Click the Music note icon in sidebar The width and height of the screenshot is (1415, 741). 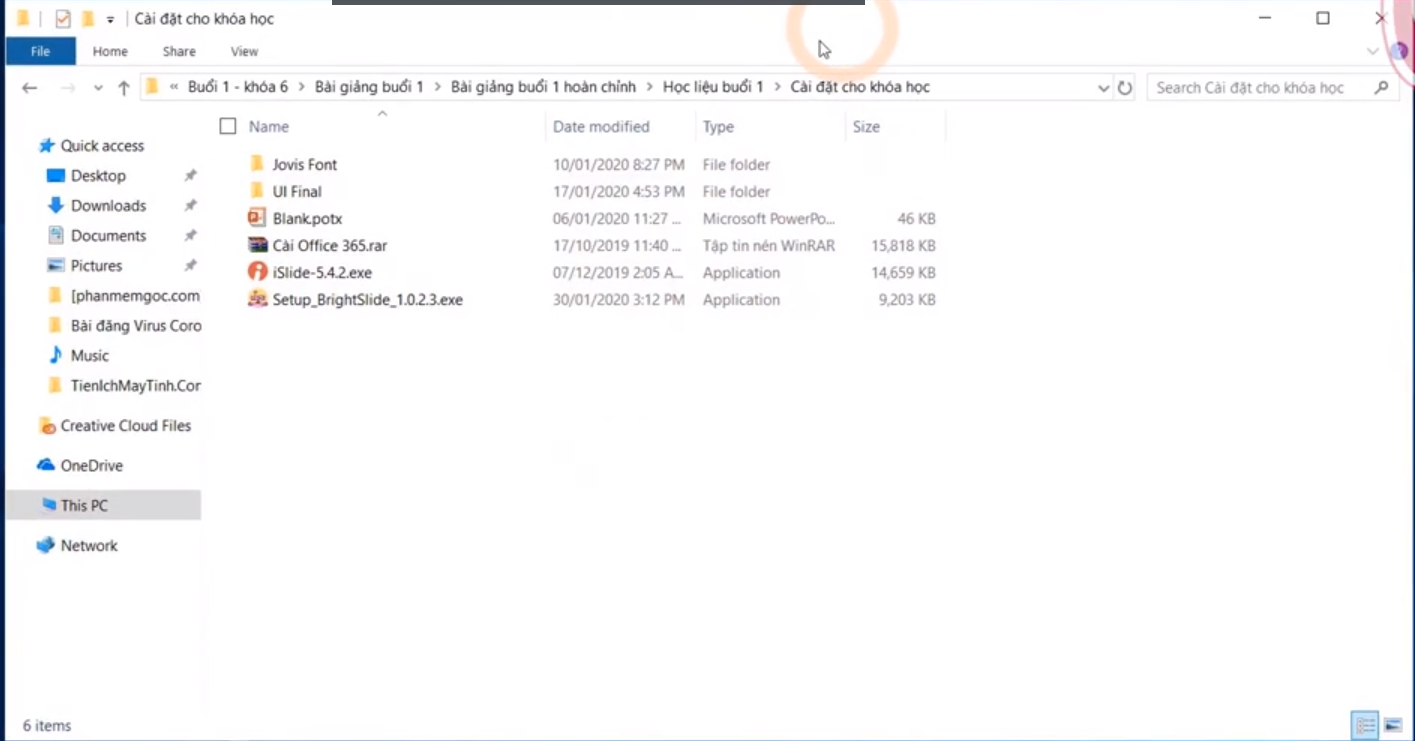[56, 355]
